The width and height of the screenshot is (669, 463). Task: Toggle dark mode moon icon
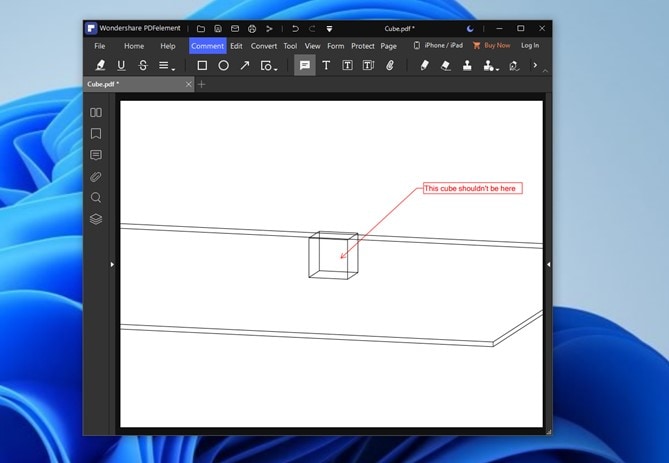coord(470,29)
